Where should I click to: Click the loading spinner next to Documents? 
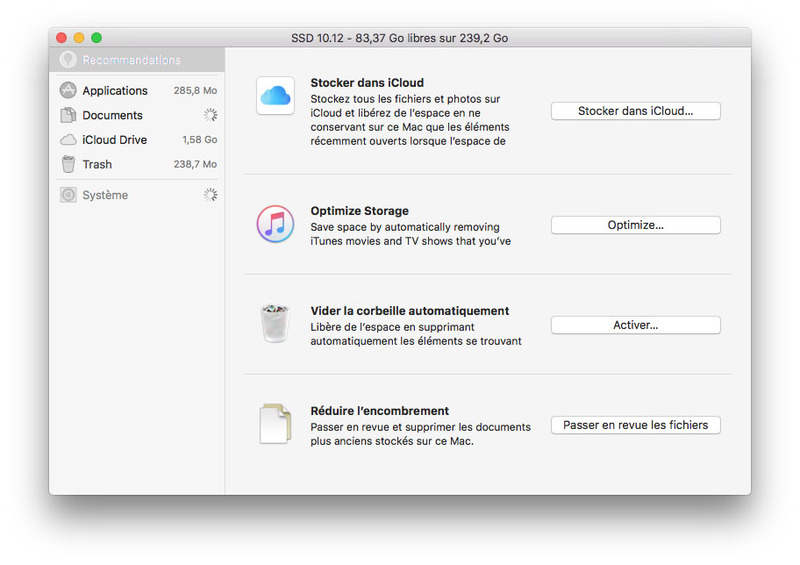(210, 115)
